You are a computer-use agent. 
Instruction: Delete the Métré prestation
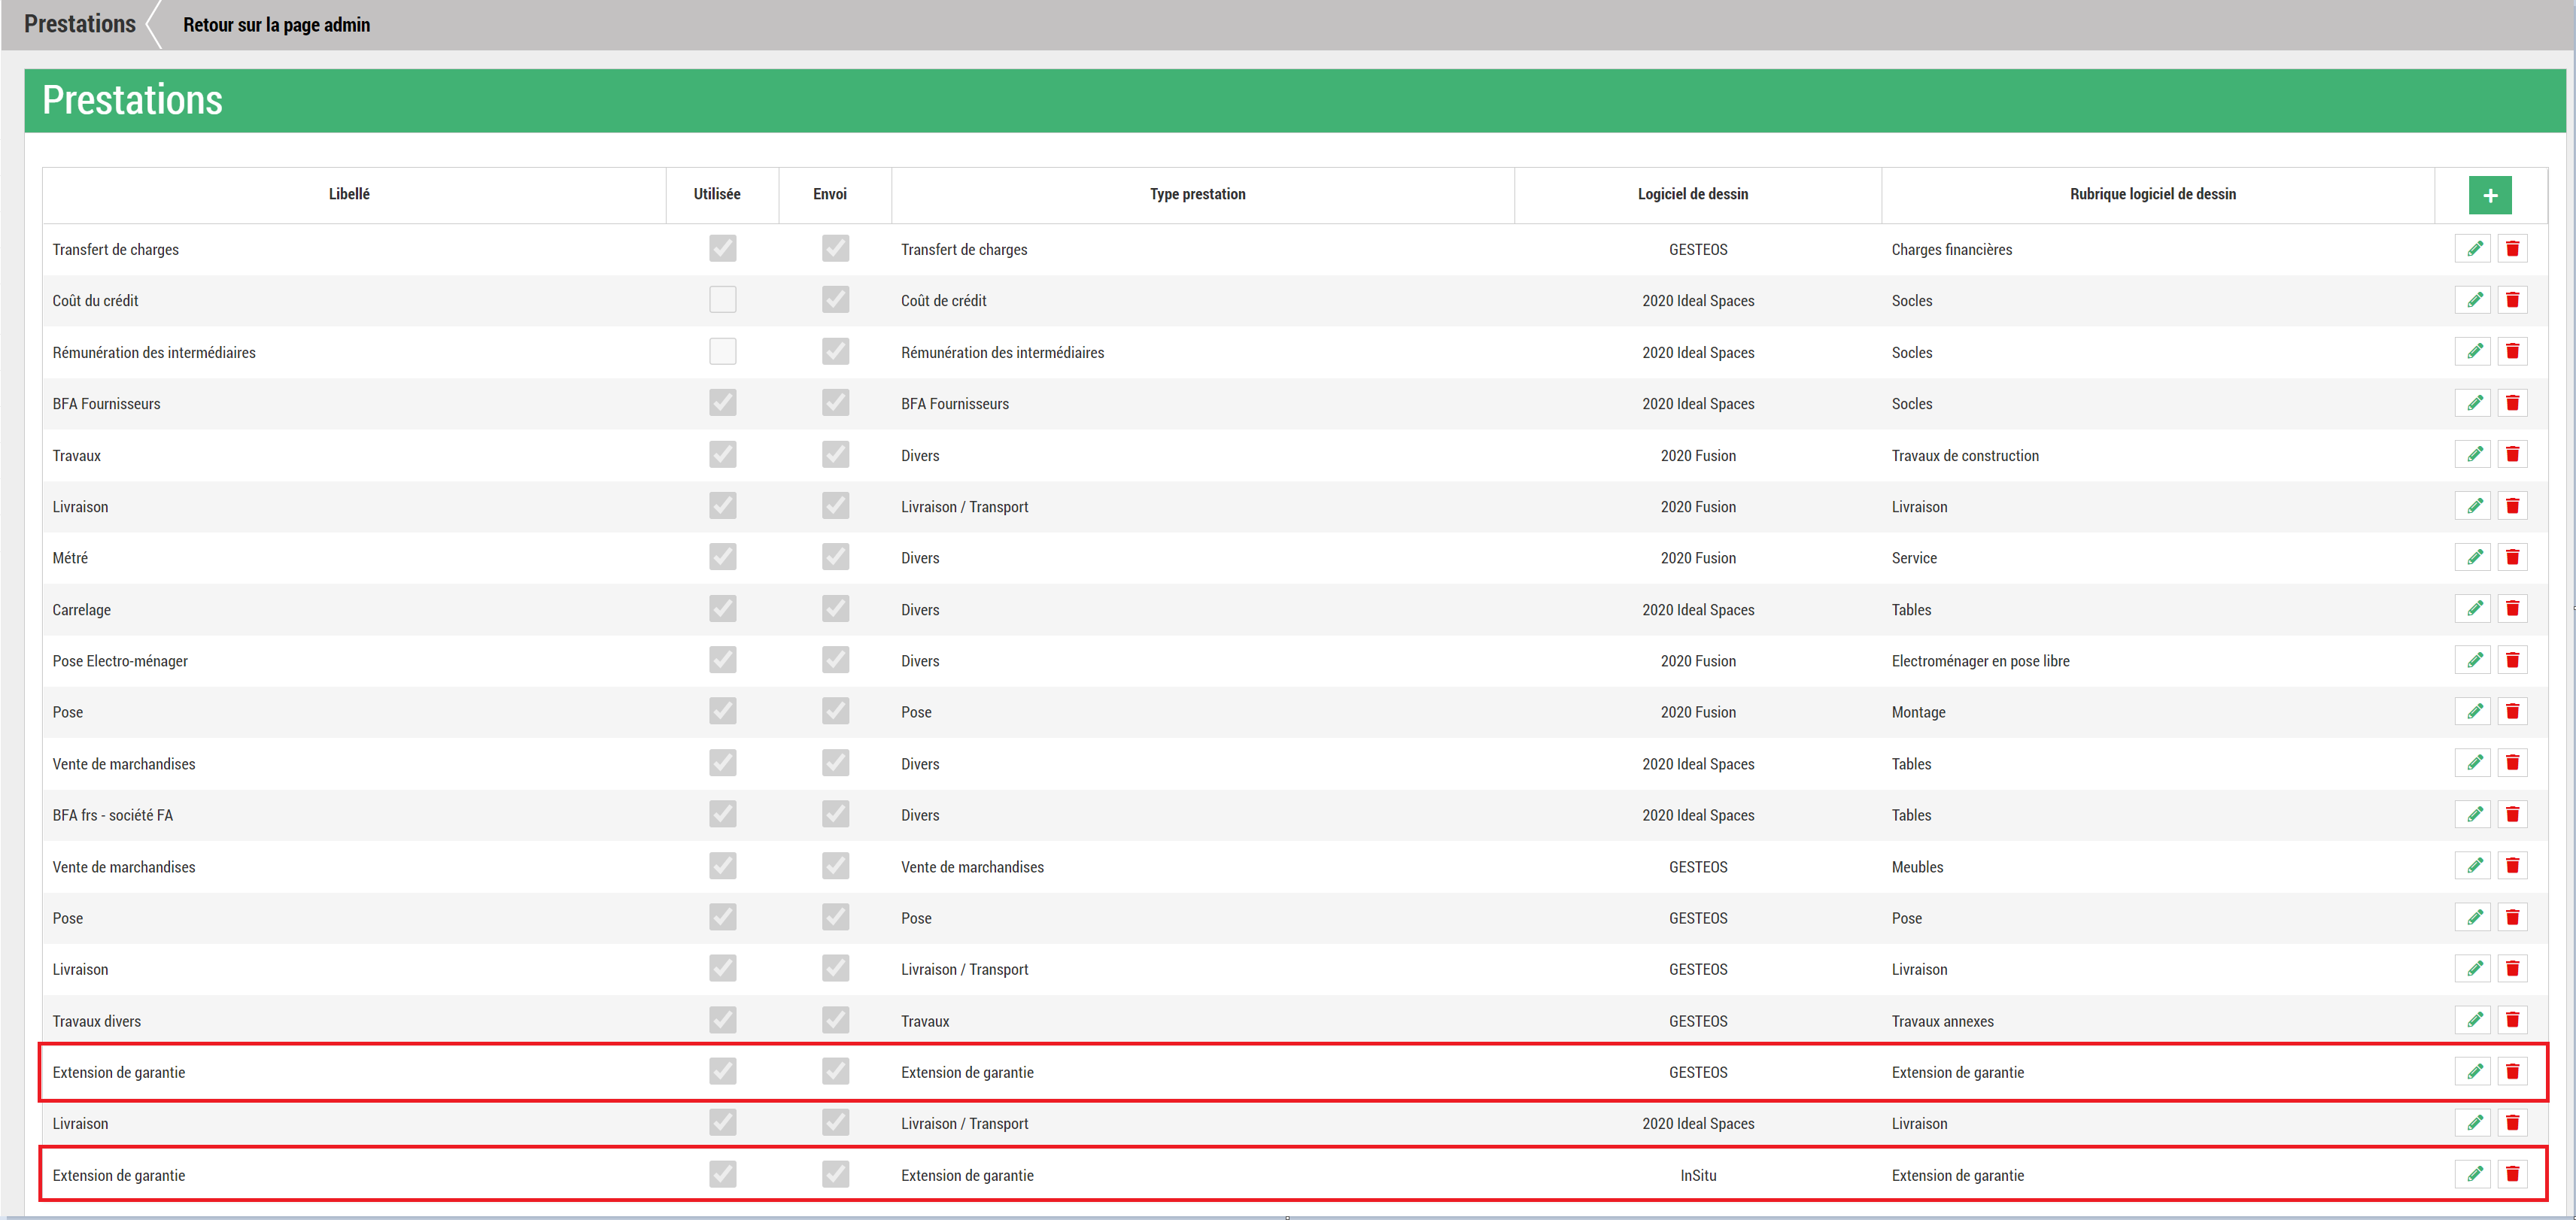point(2511,558)
